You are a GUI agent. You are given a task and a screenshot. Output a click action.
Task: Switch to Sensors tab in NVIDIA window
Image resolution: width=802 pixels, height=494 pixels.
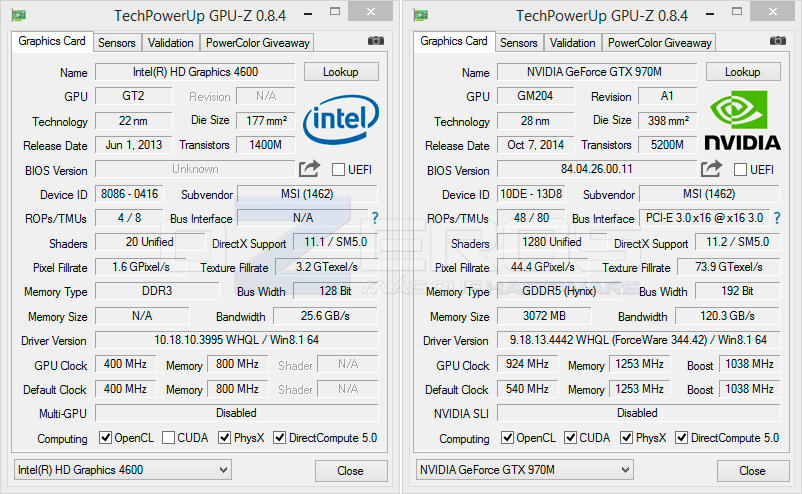[x=519, y=43]
